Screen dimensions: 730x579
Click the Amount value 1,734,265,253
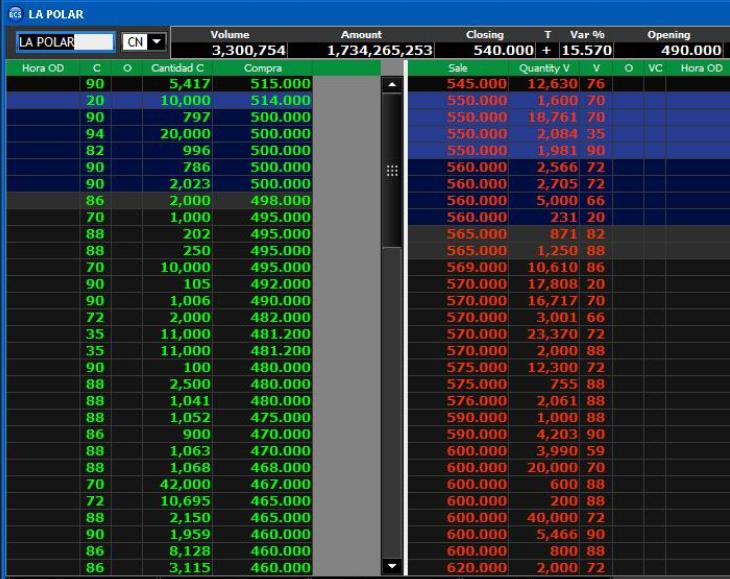click(379, 50)
